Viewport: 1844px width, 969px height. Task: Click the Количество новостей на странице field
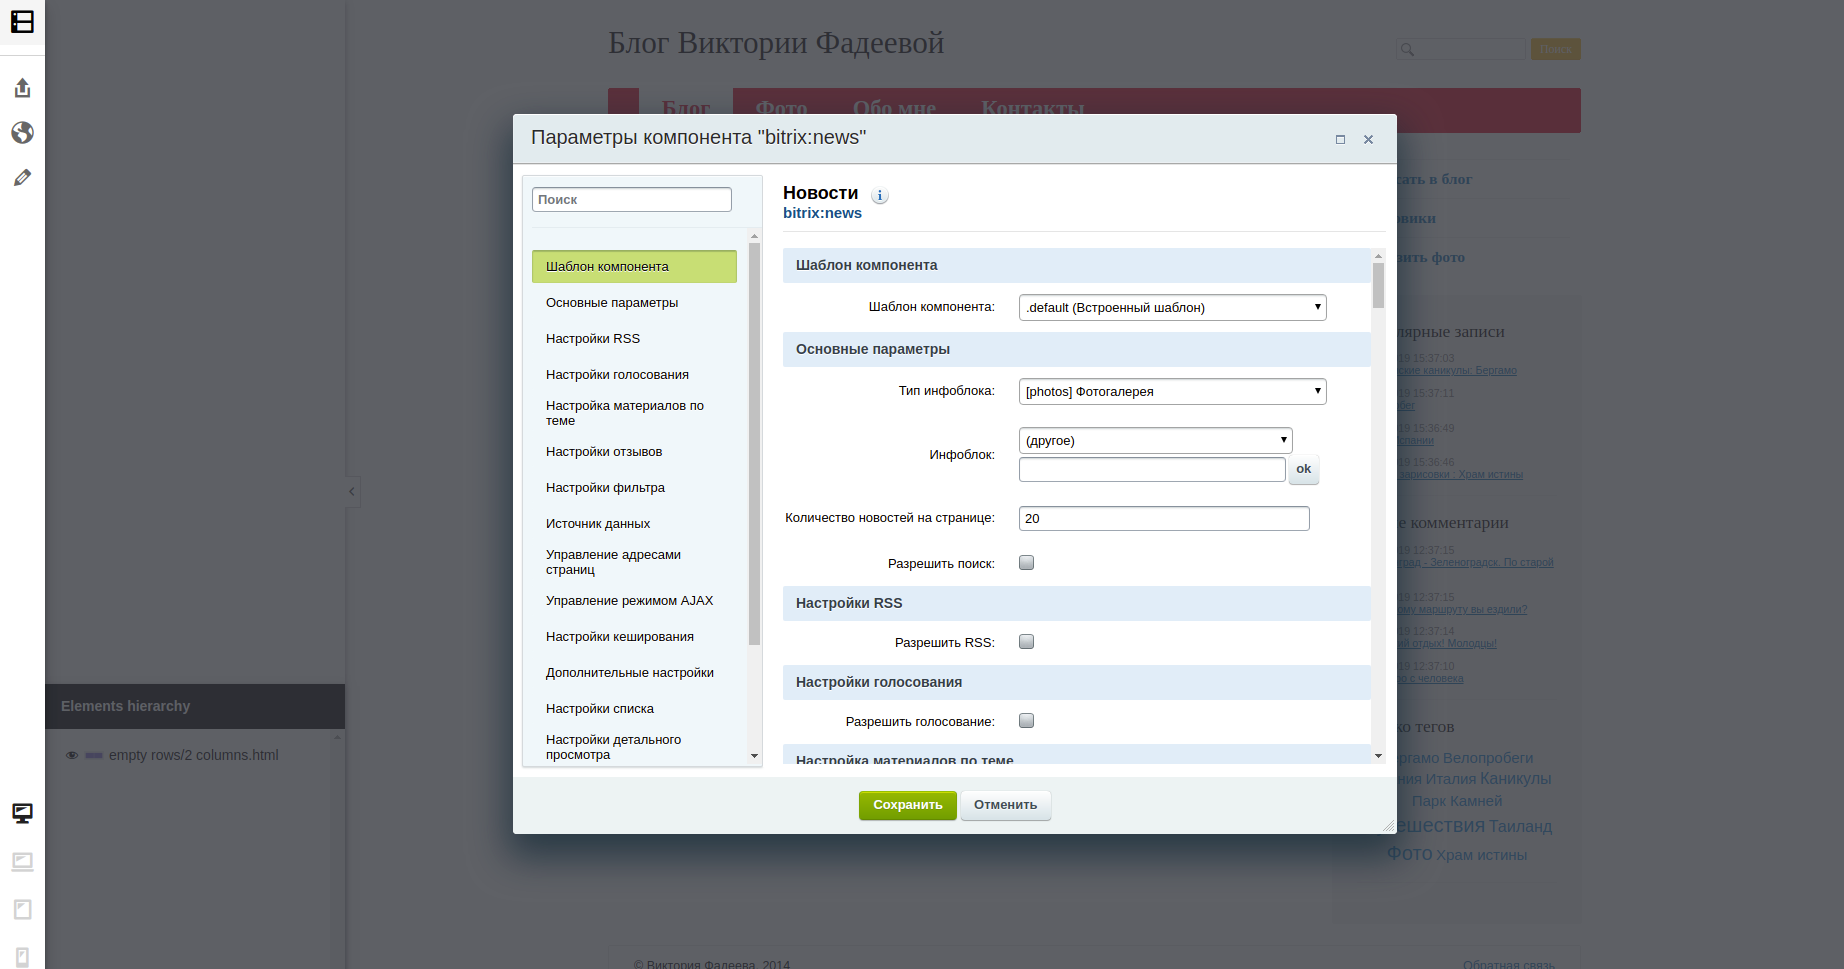1164,518
